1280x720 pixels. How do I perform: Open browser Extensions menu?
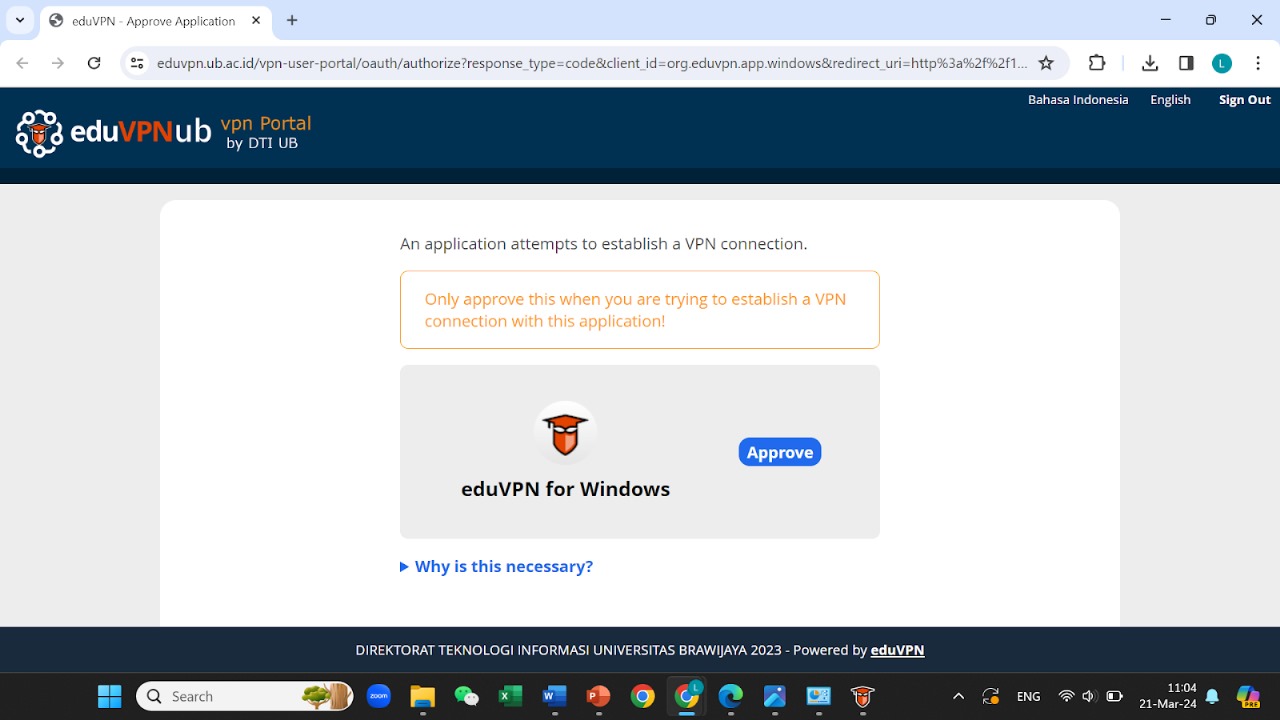click(1097, 63)
